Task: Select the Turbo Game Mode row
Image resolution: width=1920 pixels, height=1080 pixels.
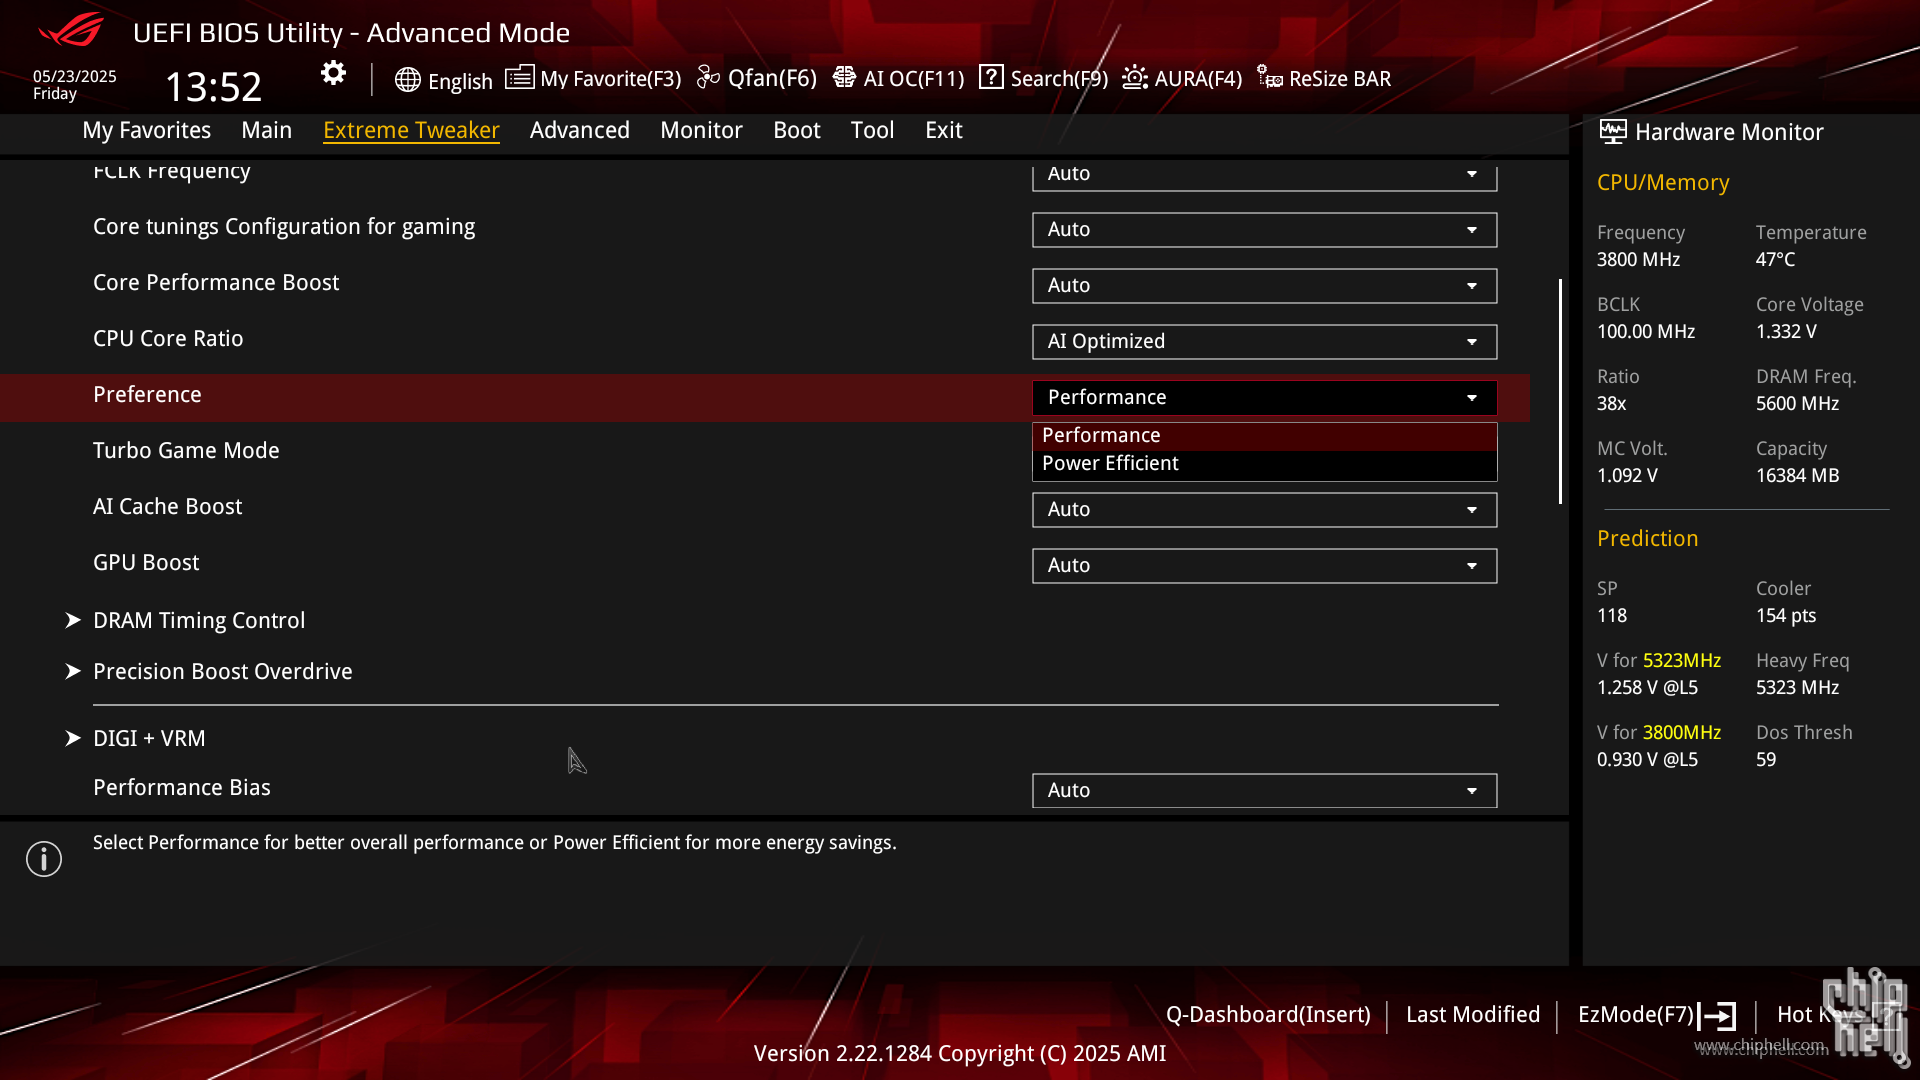Action: click(x=186, y=451)
